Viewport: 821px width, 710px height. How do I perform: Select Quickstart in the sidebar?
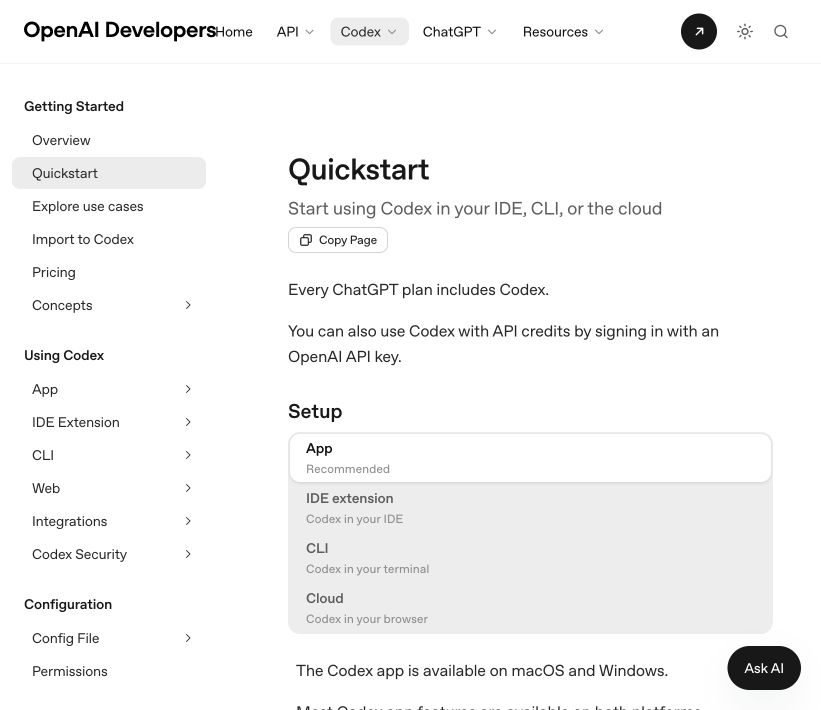[x=109, y=173]
